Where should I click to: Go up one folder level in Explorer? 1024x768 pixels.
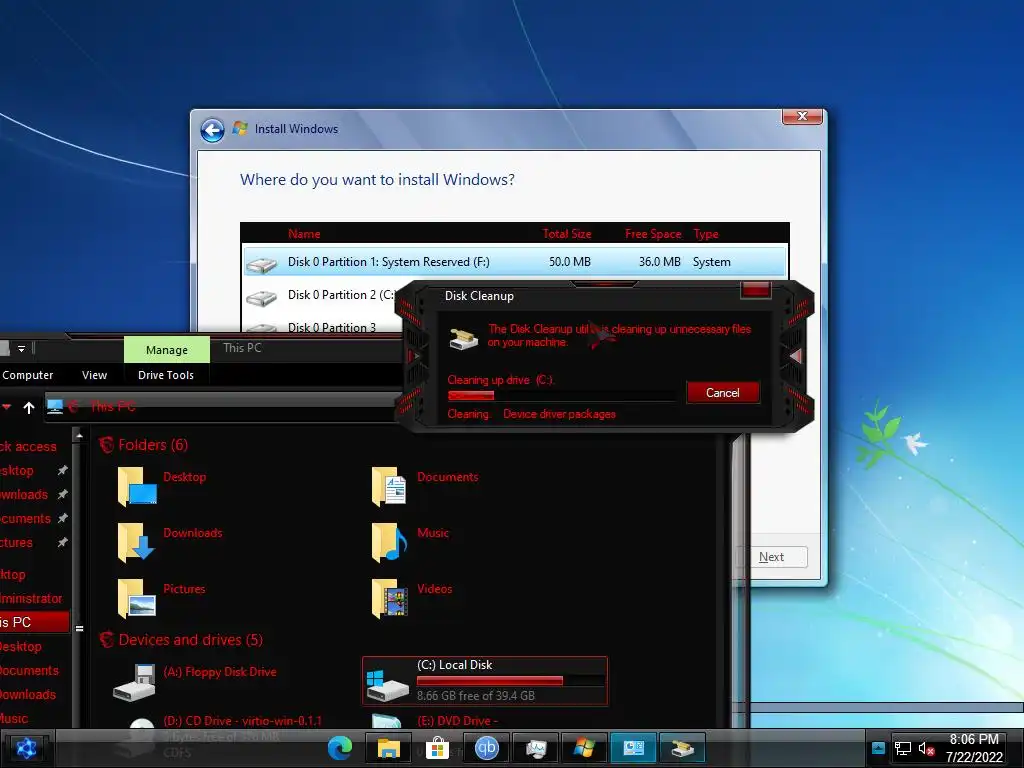pyautogui.click(x=29, y=408)
